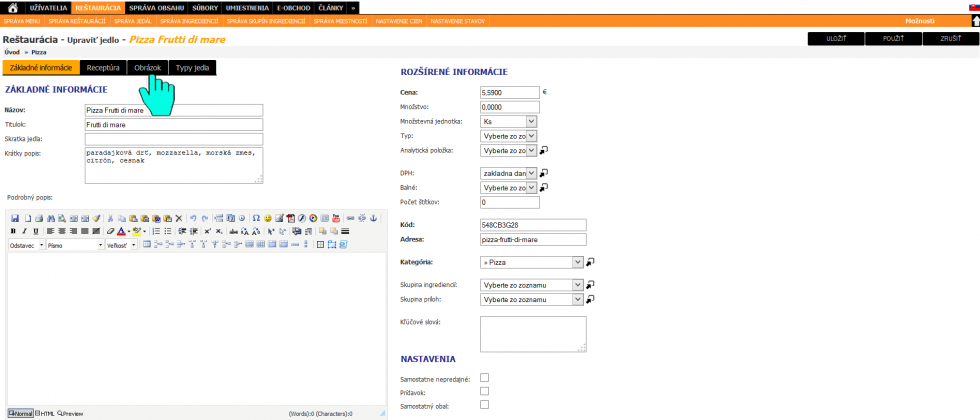Switch to the Receptúra tab
The height and width of the screenshot is (420, 980).
[x=103, y=67]
